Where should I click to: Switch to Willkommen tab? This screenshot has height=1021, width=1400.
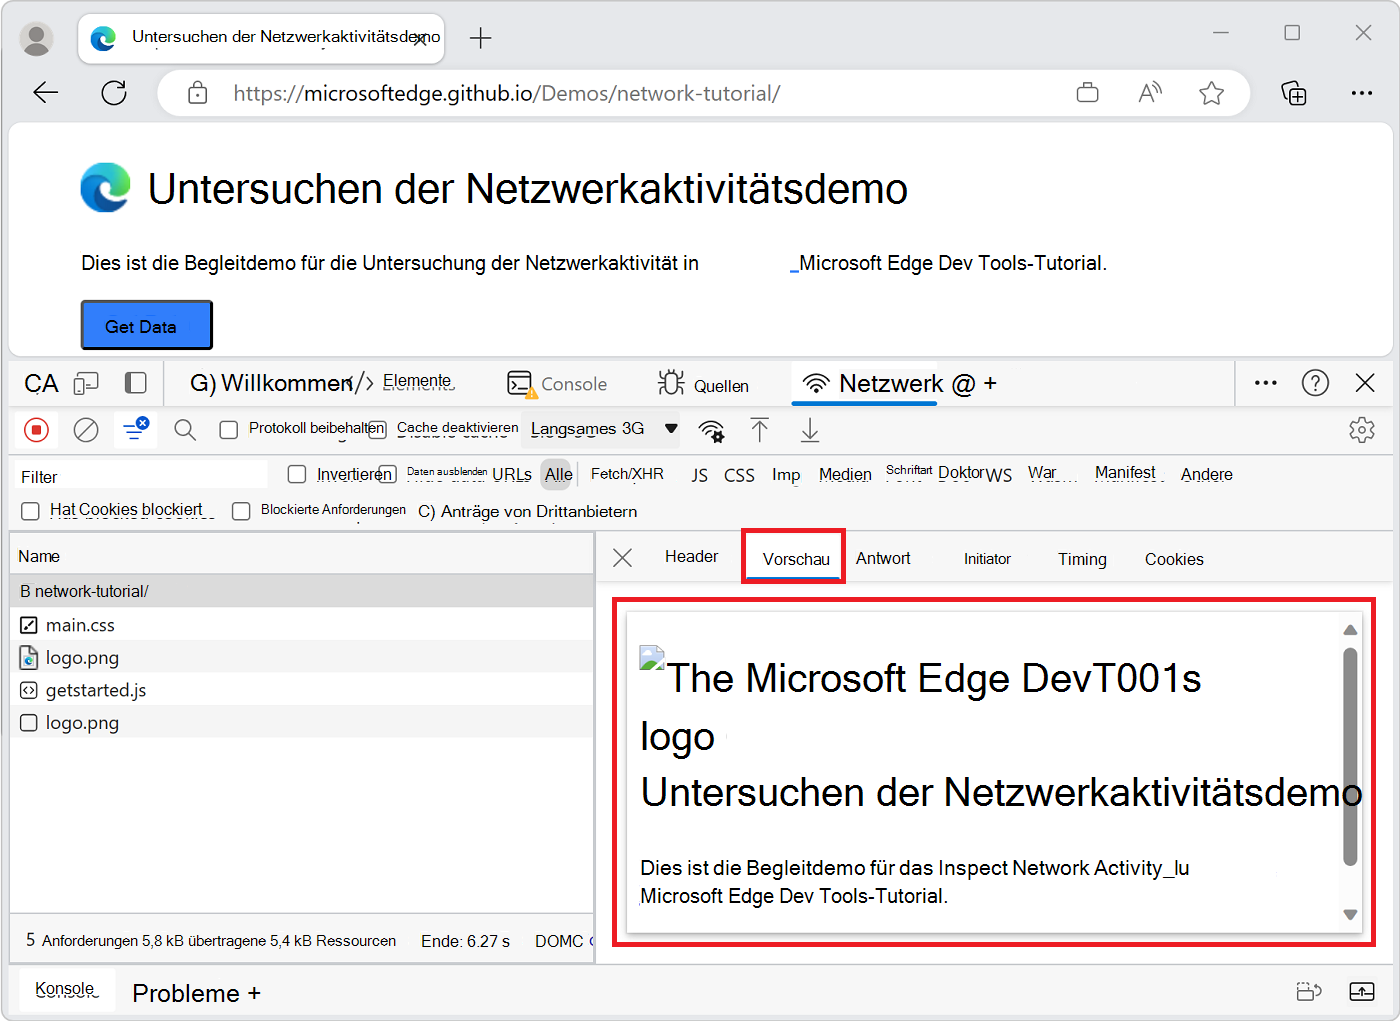click(271, 383)
